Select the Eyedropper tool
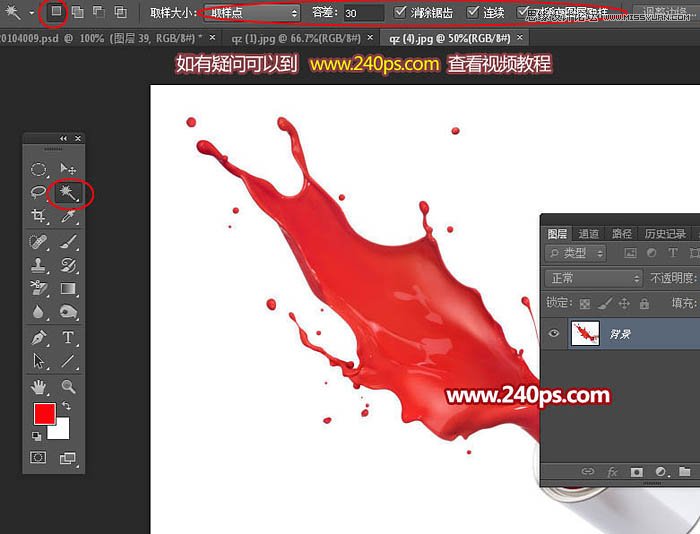 pyautogui.click(x=68, y=217)
